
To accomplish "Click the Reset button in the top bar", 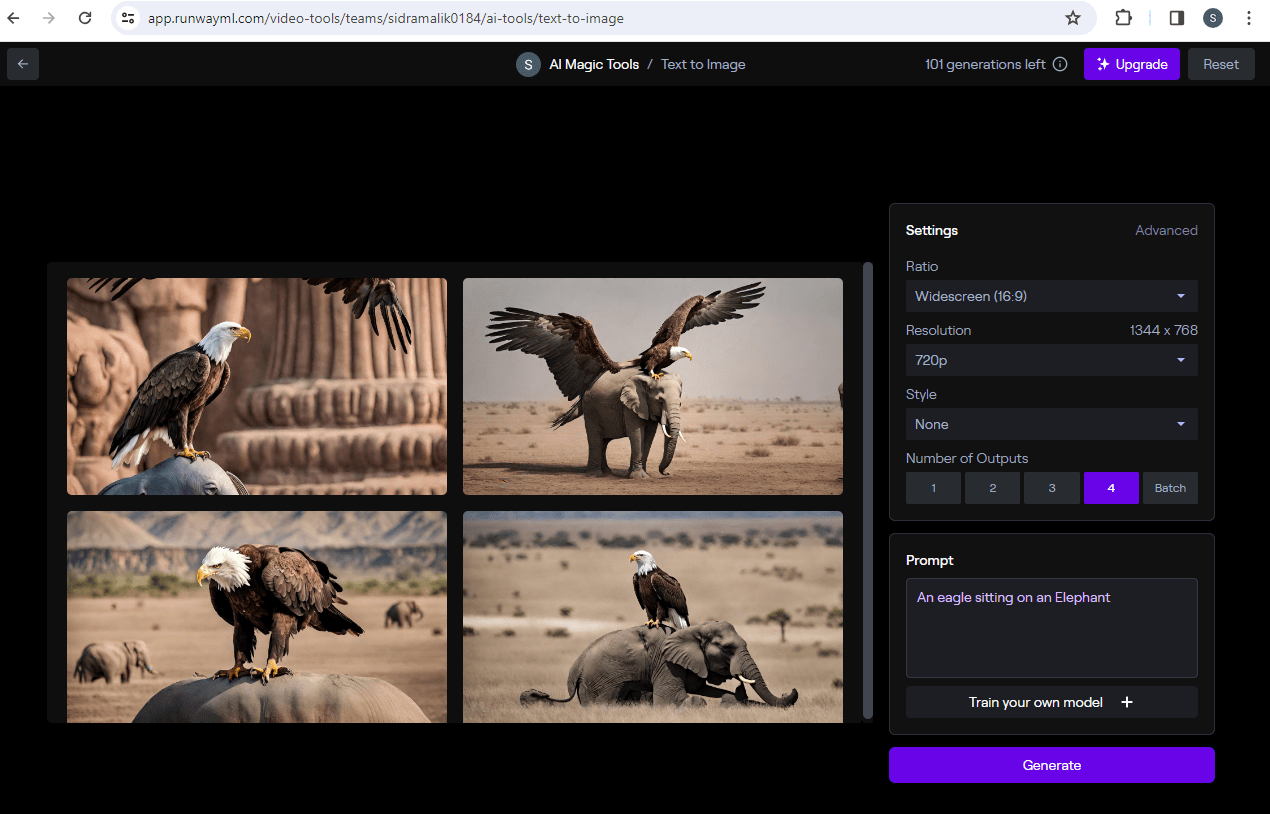I will [1220, 64].
